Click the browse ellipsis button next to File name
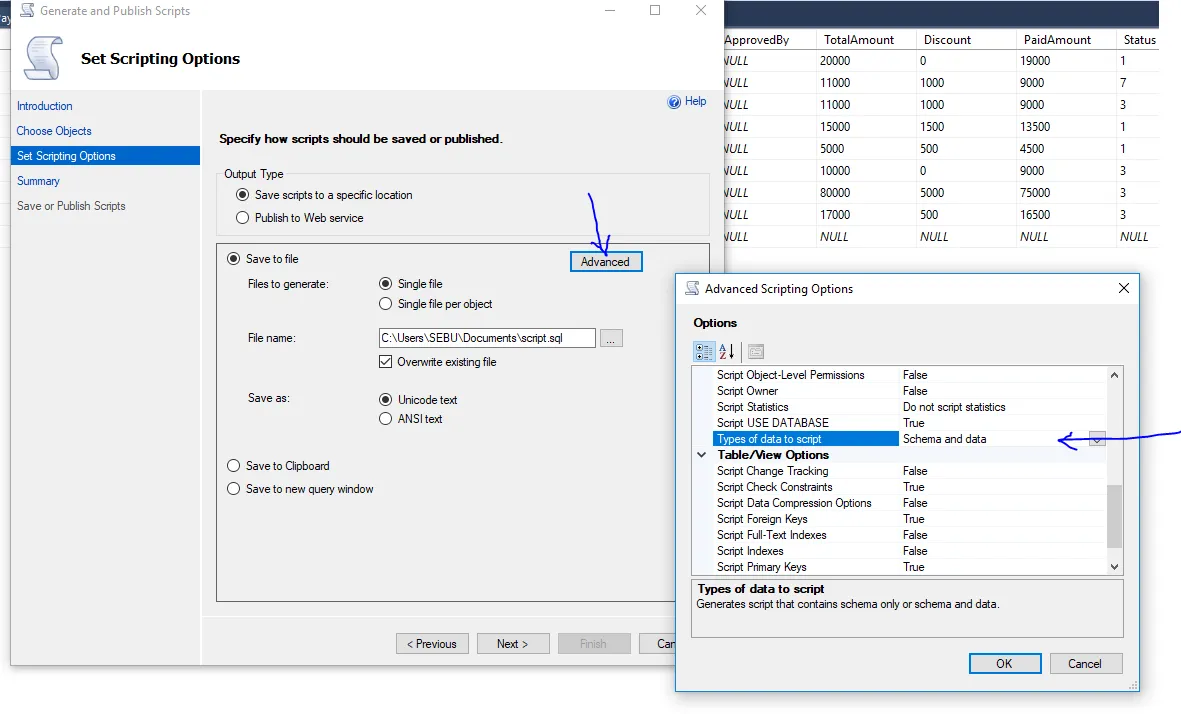 (x=611, y=338)
